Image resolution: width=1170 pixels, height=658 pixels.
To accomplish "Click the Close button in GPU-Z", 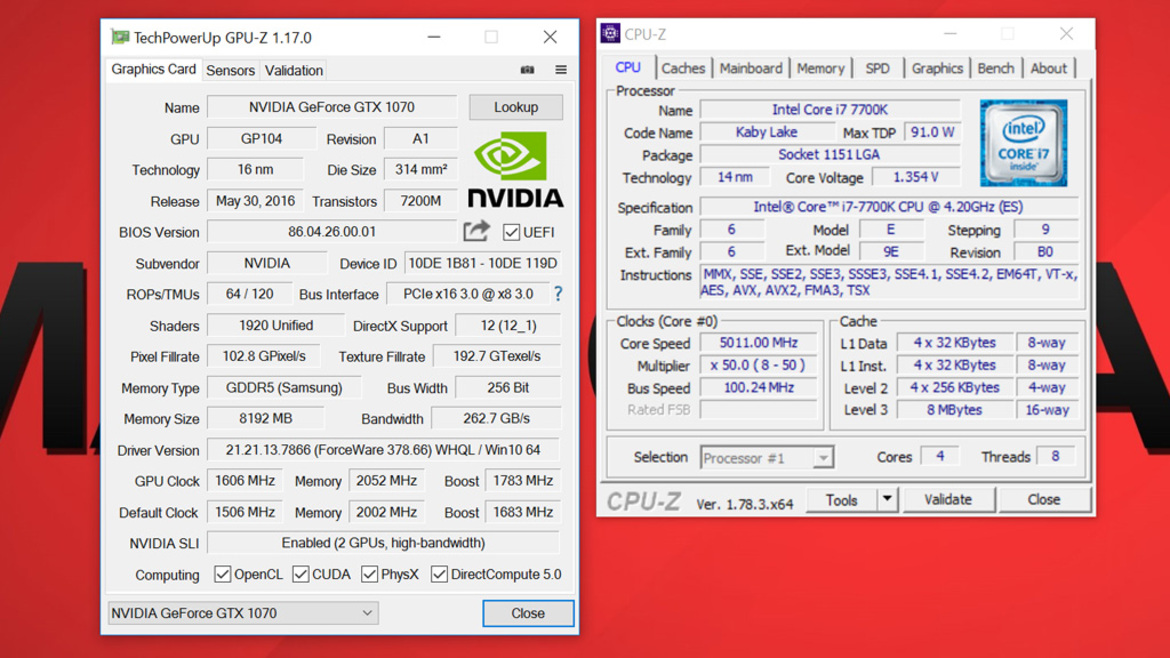I will pyautogui.click(x=528, y=612).
